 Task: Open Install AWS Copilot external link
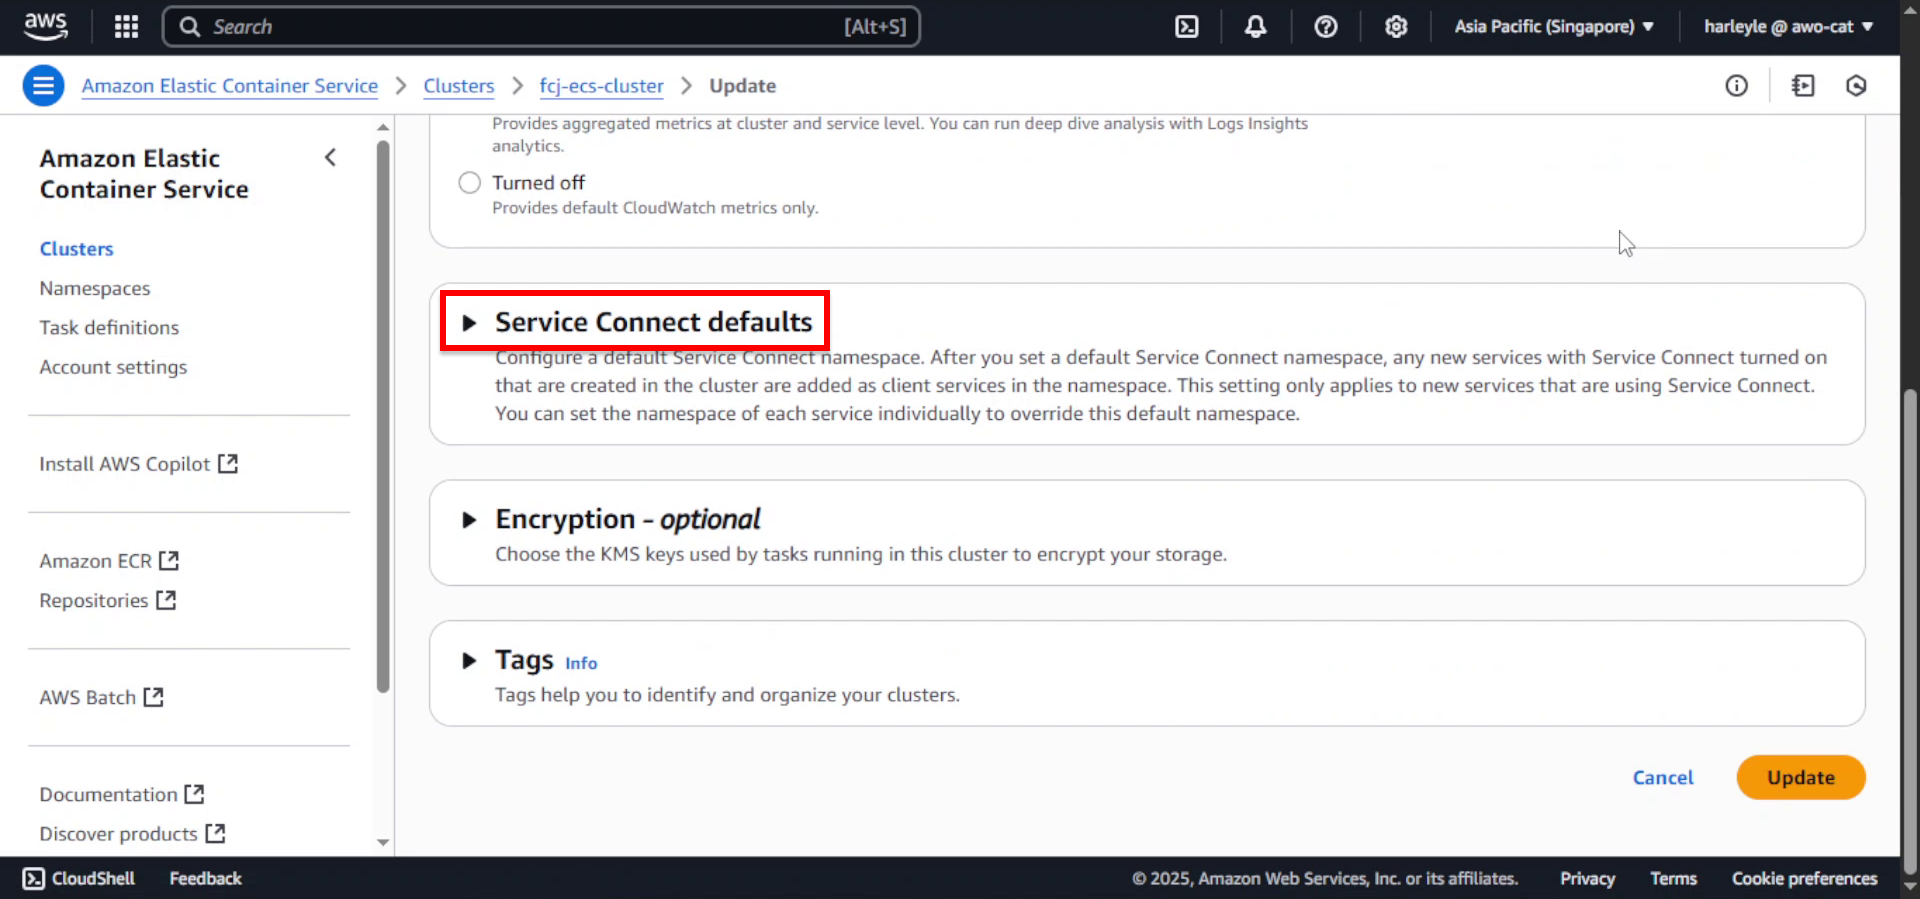(139, 464)
